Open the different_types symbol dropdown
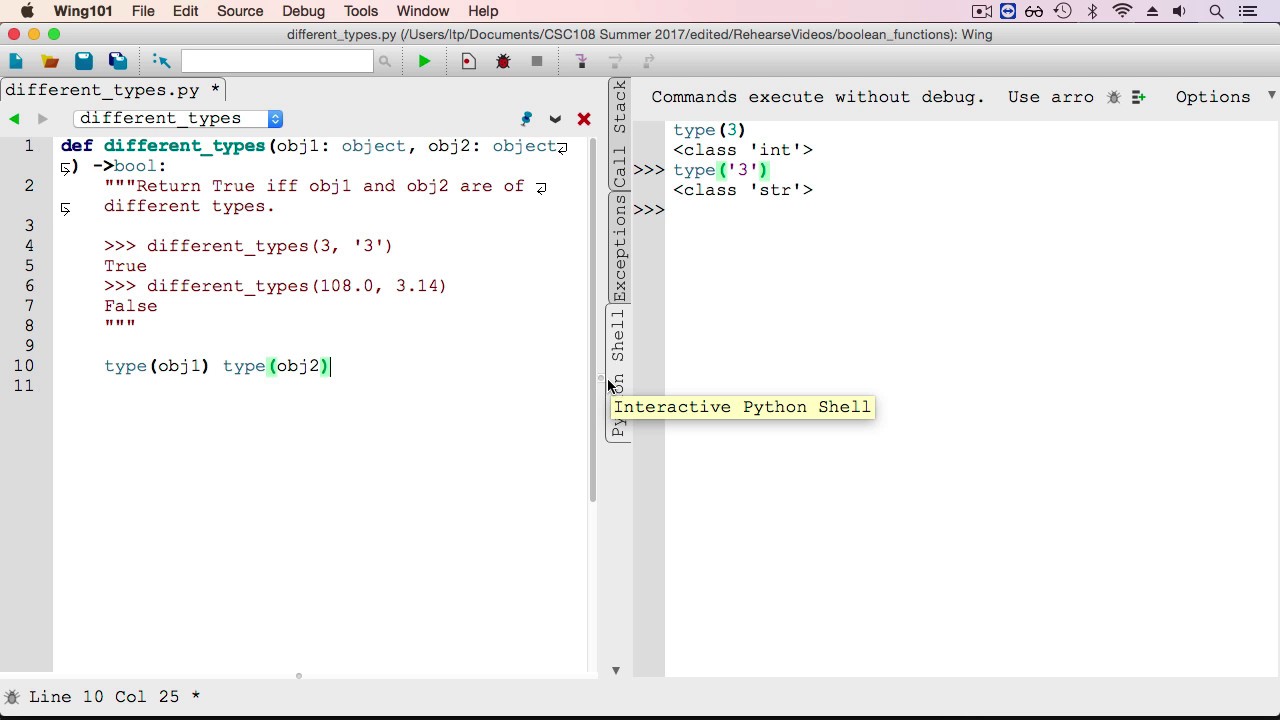 point(179,118)
